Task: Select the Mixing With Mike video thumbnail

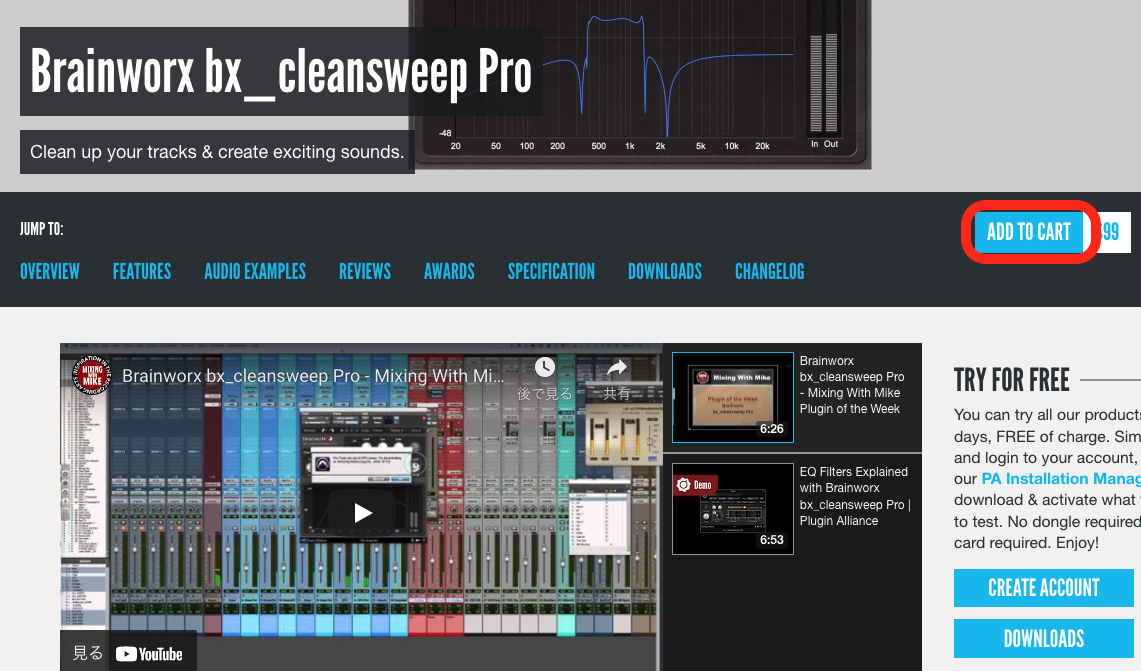Action: point(733,397)
